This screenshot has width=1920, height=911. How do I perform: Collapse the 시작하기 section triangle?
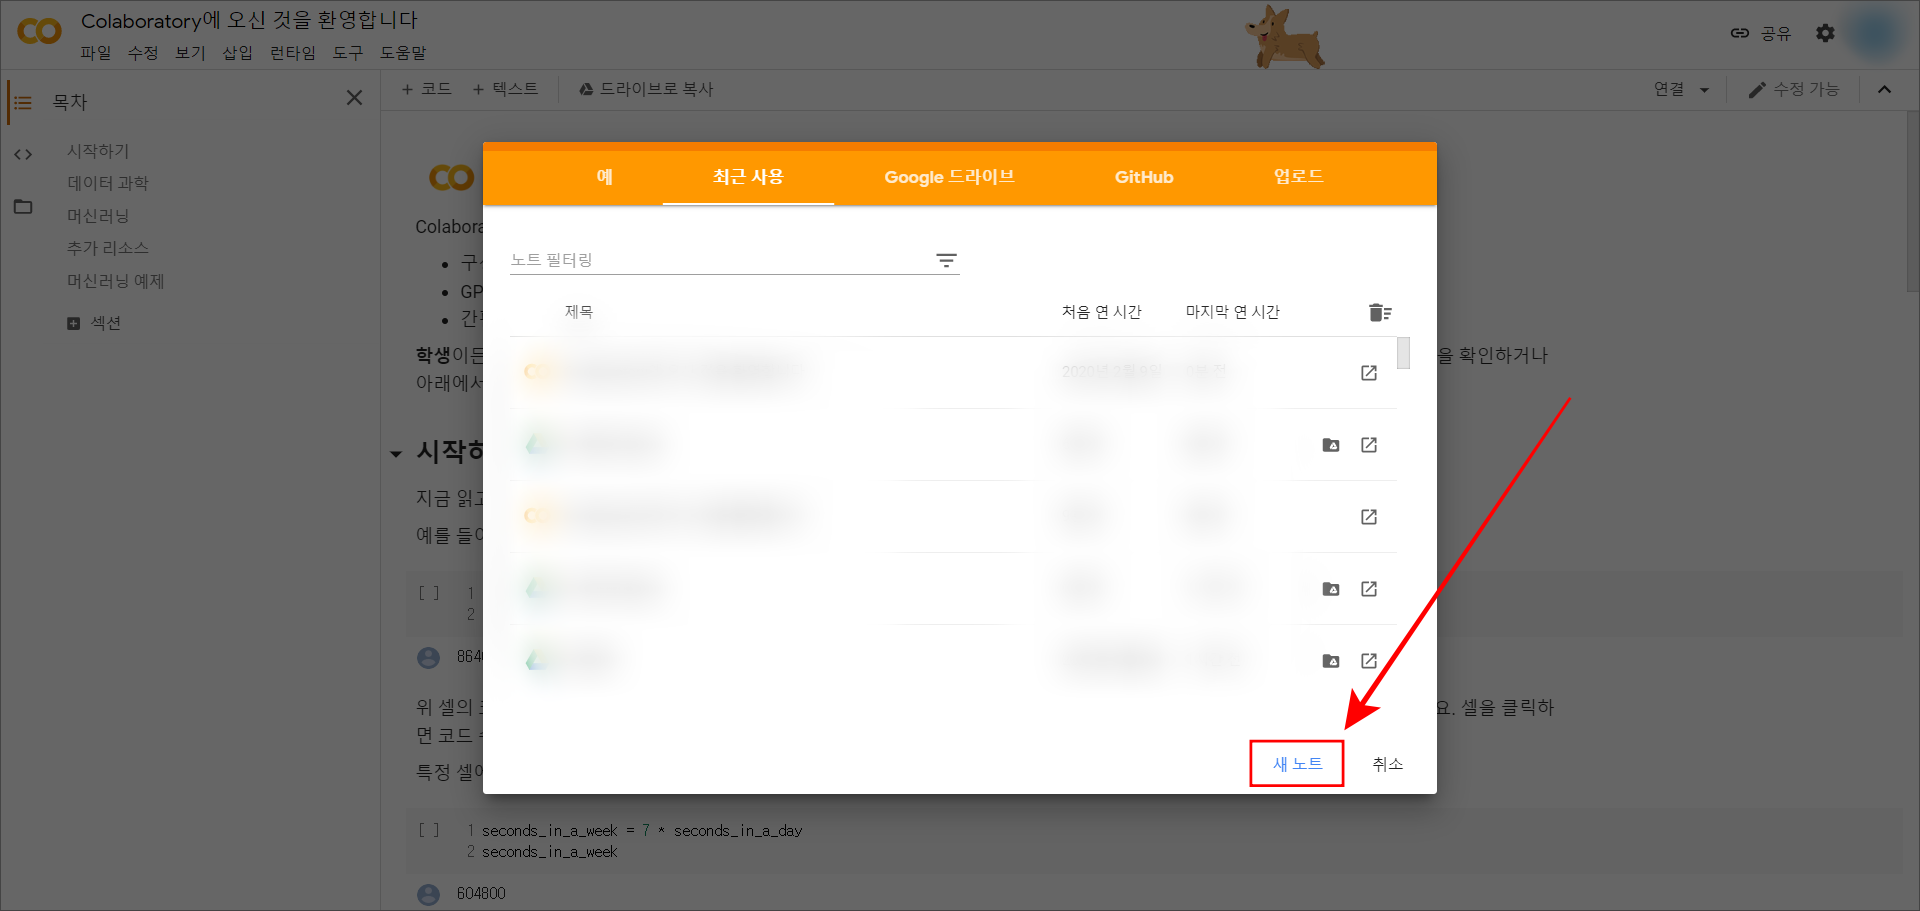(396, 454)
